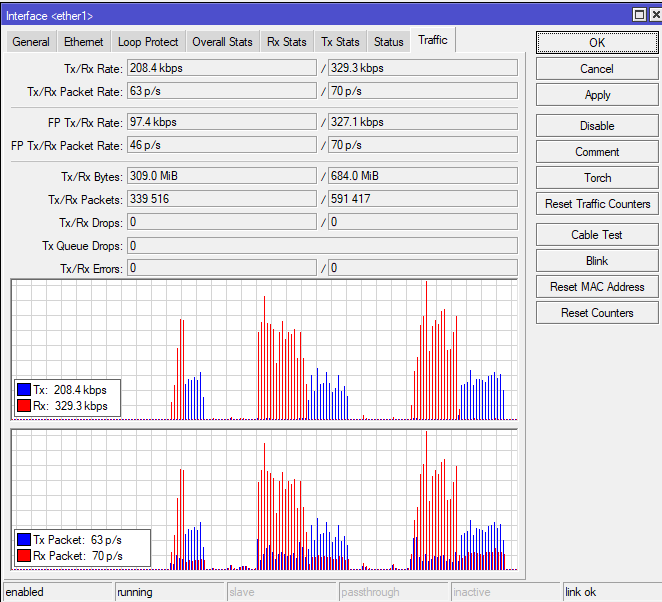The width and height of the screenshot is (662, 602).
Task: Click the inactive status bar entry
Action: 506,592
